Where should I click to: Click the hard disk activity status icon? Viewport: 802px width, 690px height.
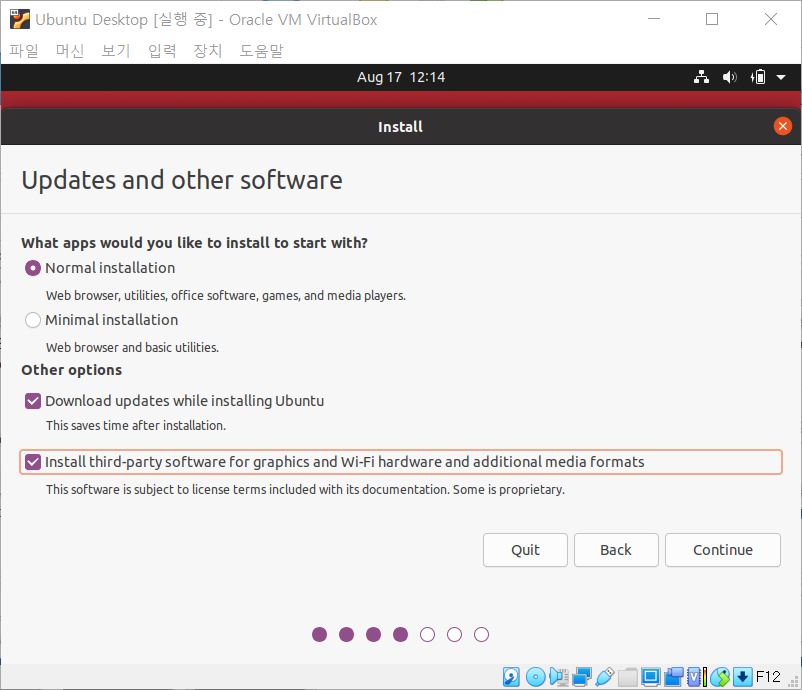[x=511, y=677]
